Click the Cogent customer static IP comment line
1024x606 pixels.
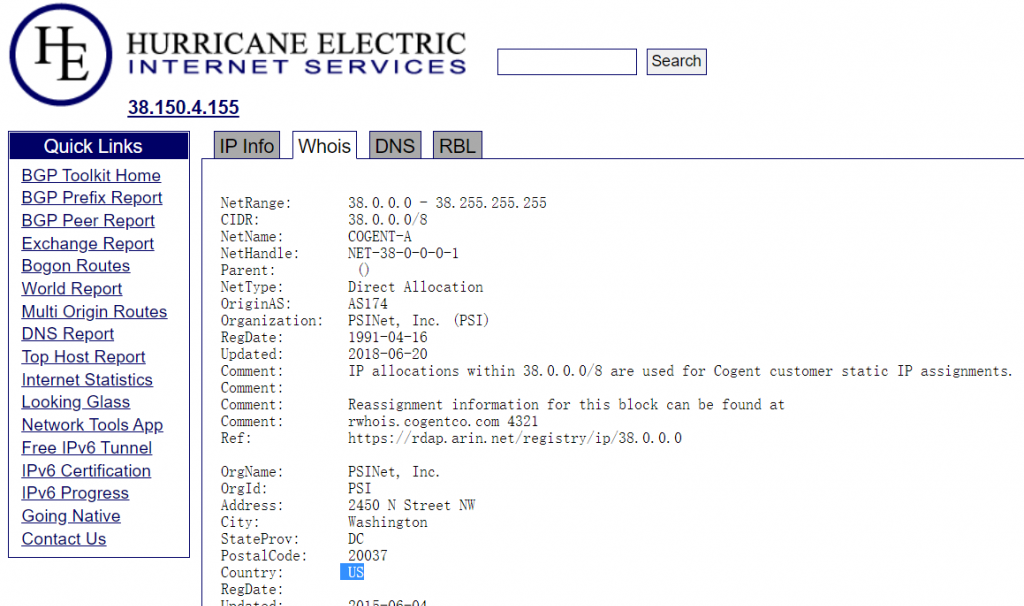pos(680,371)
